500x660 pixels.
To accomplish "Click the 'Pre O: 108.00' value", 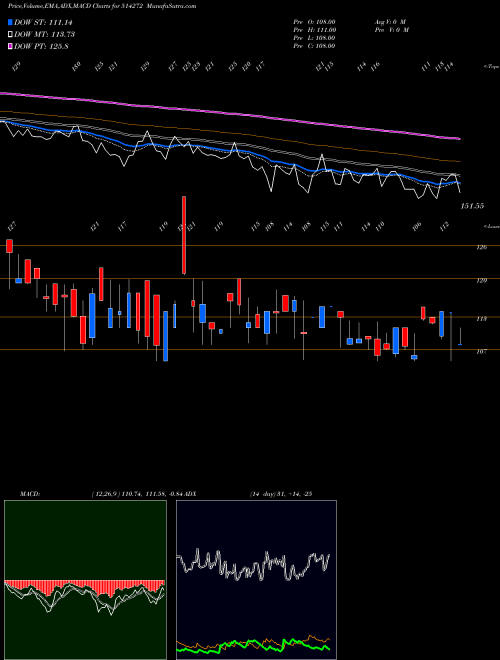I will coord(314,22).
